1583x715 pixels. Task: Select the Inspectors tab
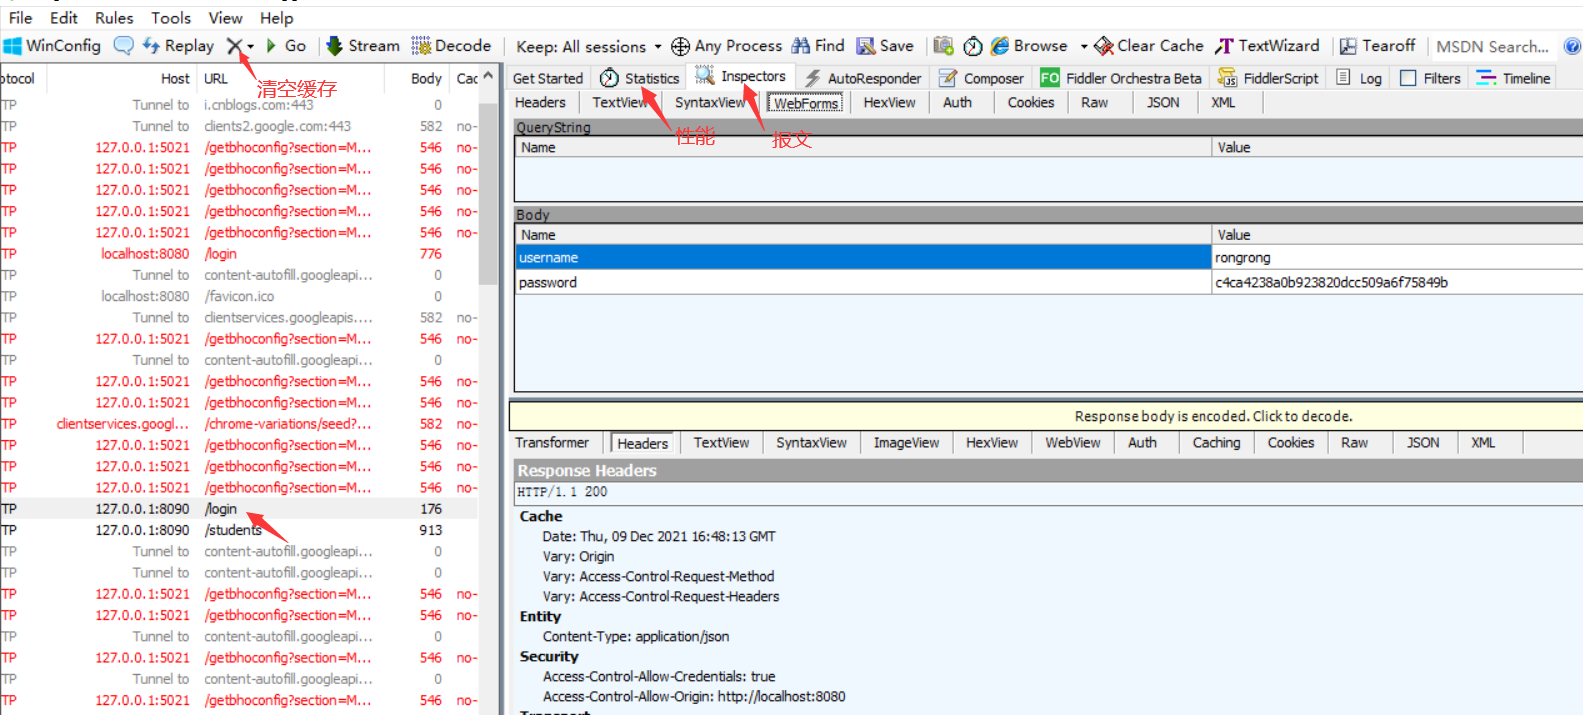coord(741,77)
